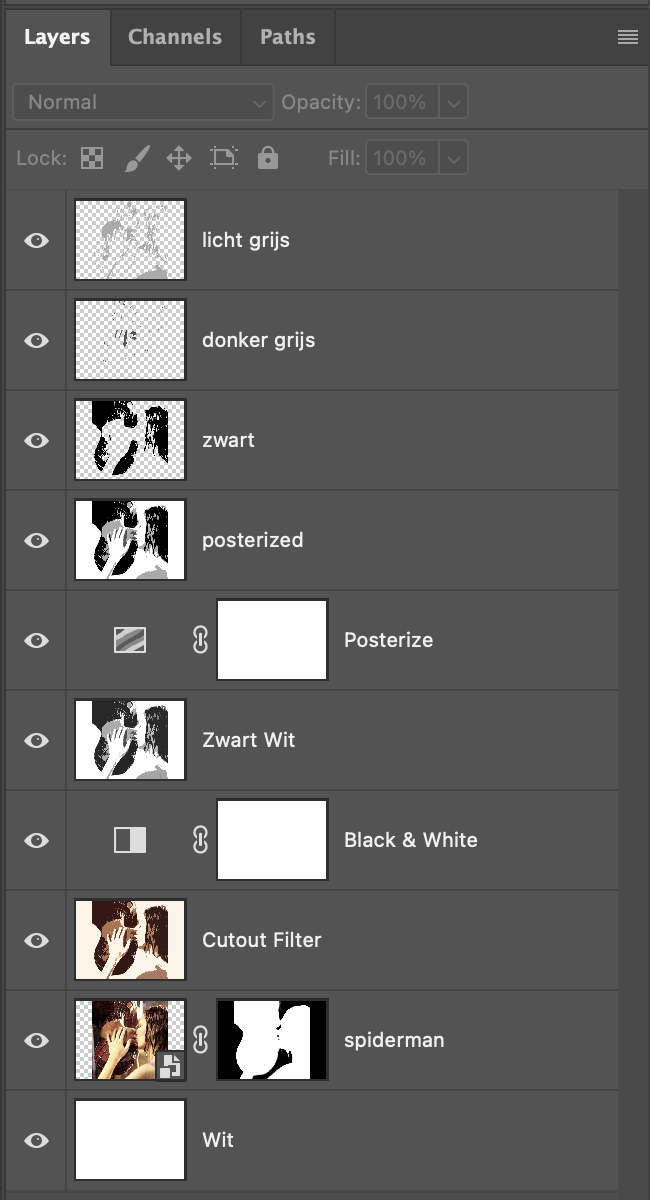Viewport: 650px width, 1200px height.
Task: Switch to the Channels tab
Action: point(175,37)
